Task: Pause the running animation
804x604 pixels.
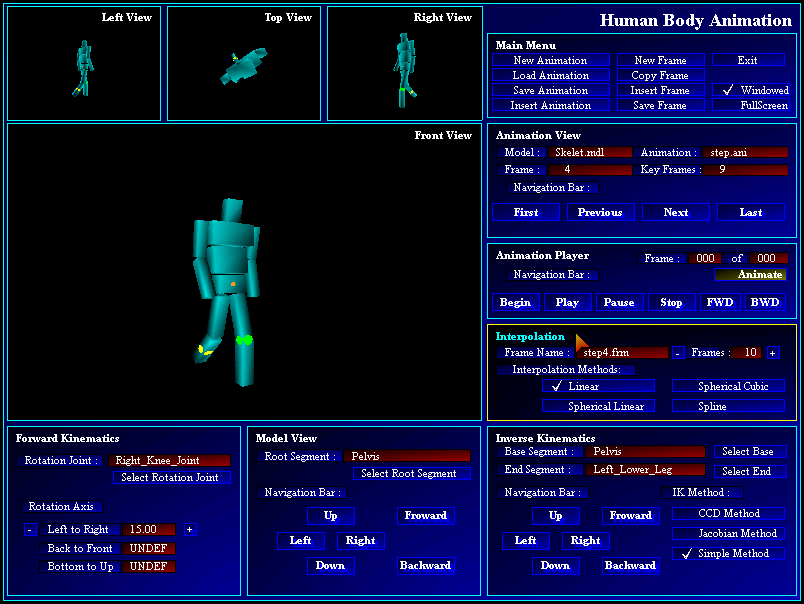Action: click(620, 302)
